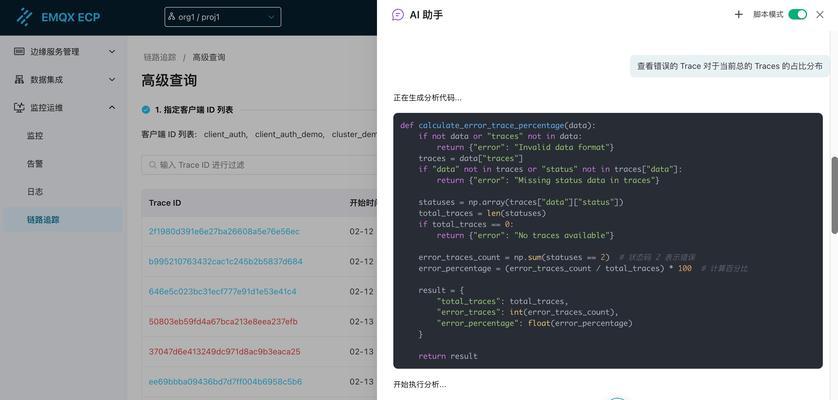This screenshot has width=838, height=400.
Task: Click the generated Python code block
Action: click(x=608, y=241)
